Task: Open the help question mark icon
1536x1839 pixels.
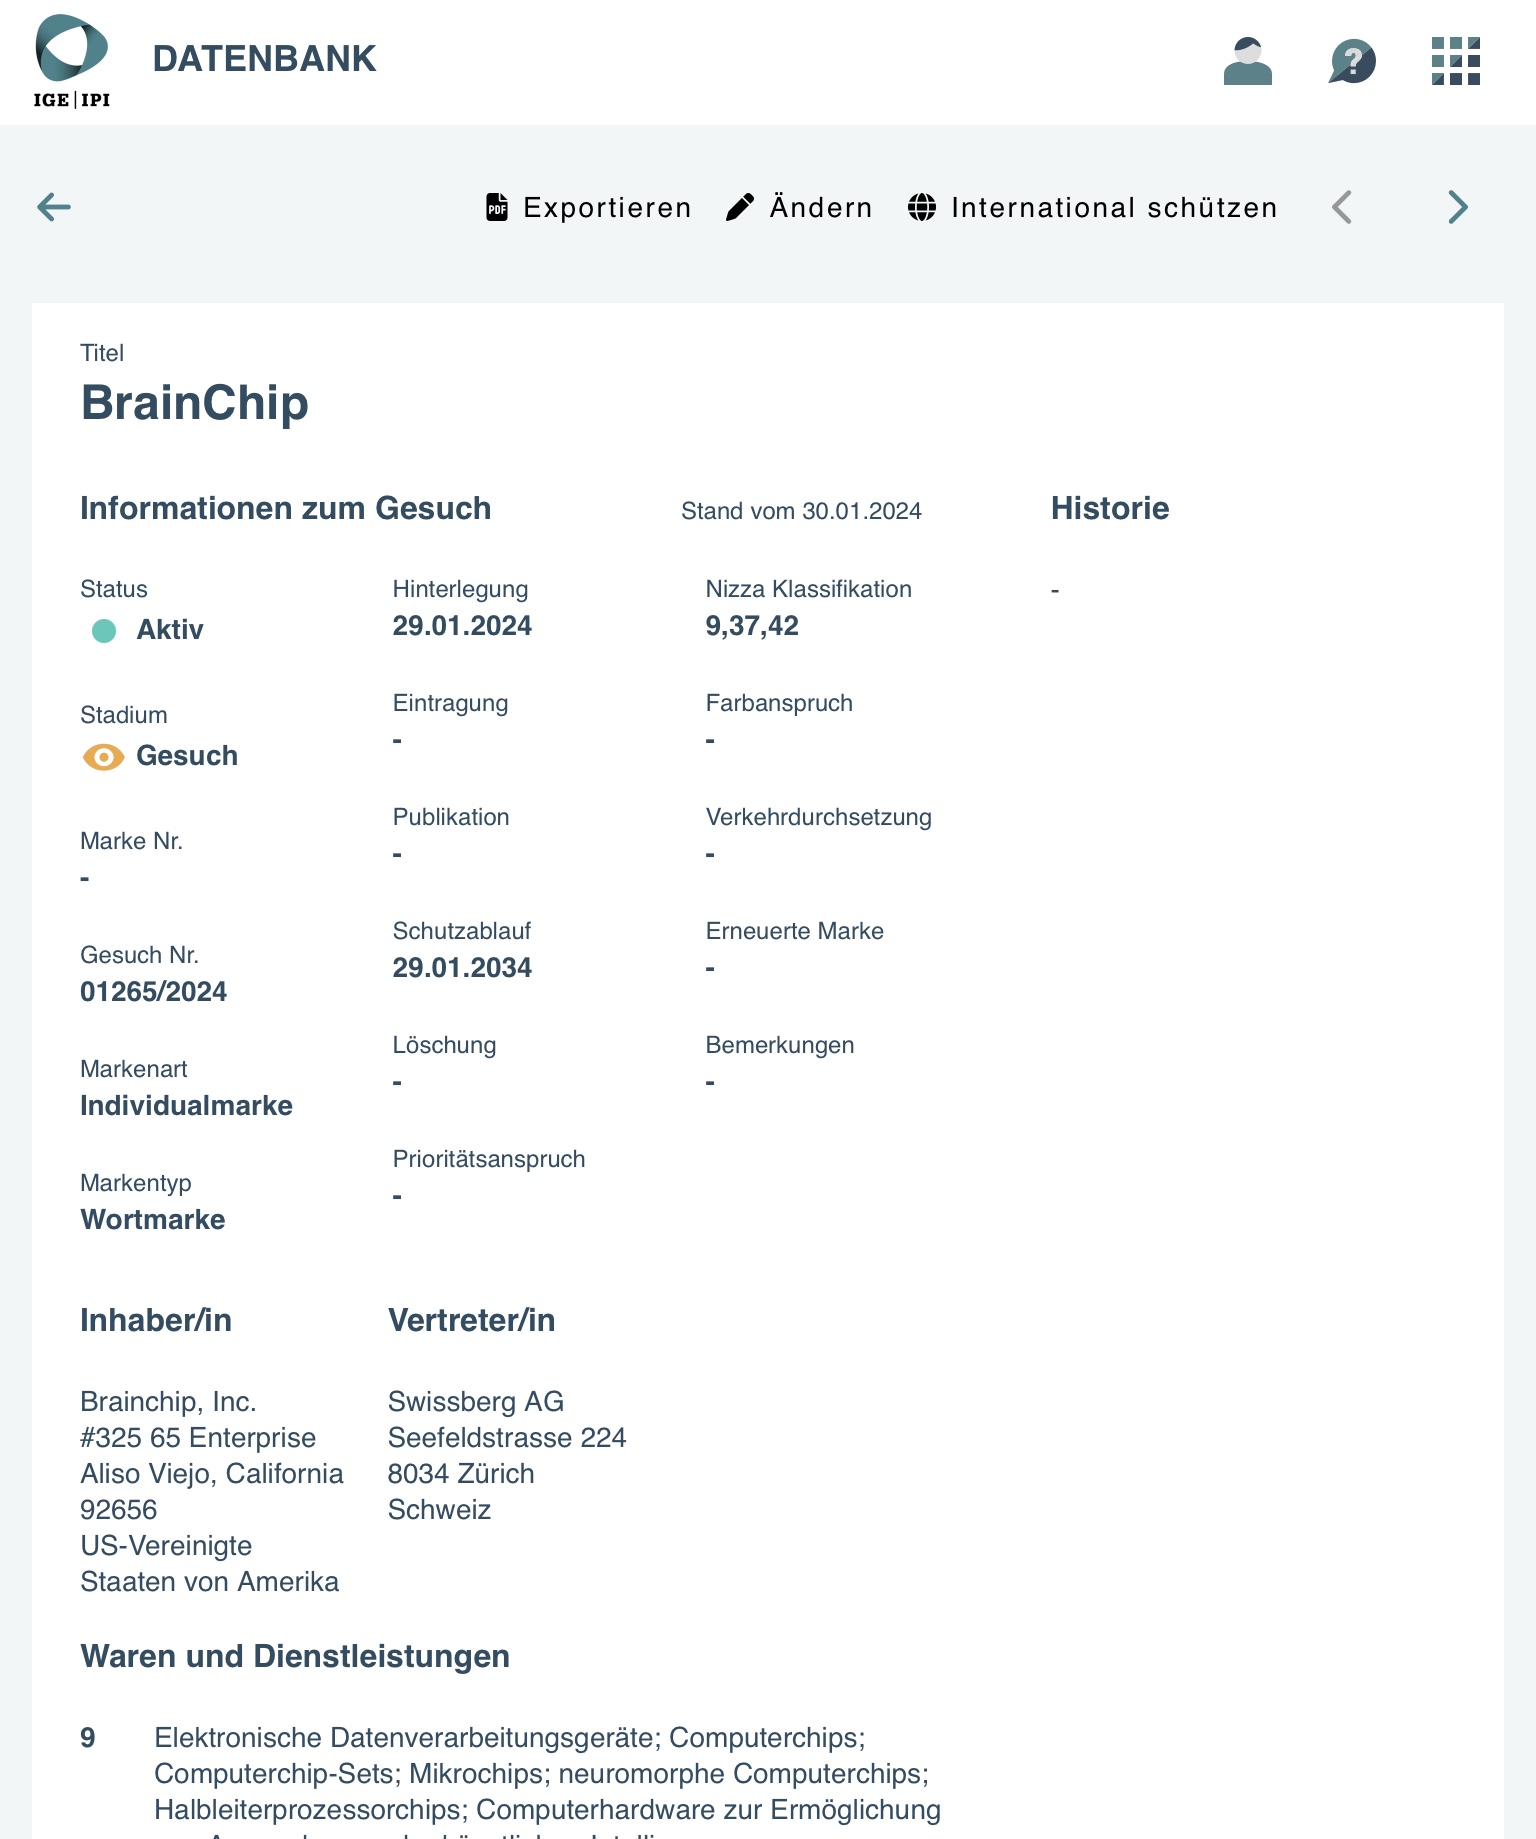Action: (1352, 61)
